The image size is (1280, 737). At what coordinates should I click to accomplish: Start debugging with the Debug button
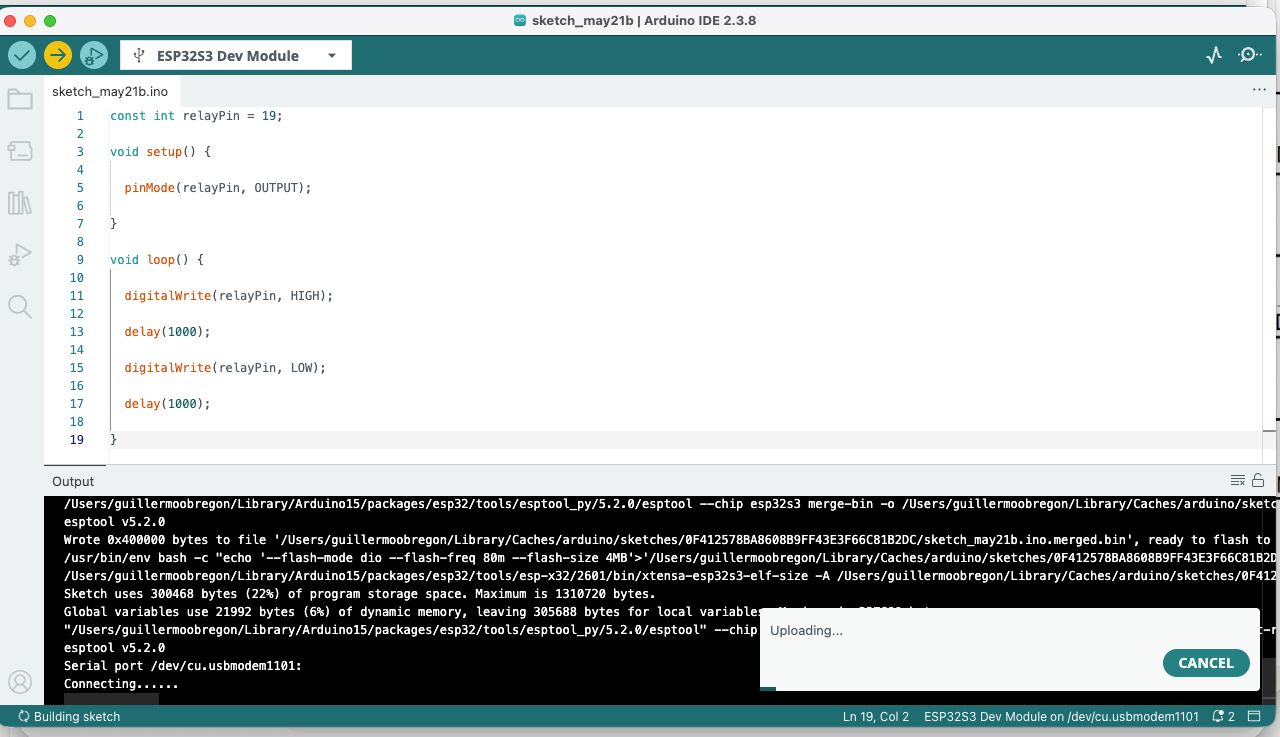tap(94, 55)
